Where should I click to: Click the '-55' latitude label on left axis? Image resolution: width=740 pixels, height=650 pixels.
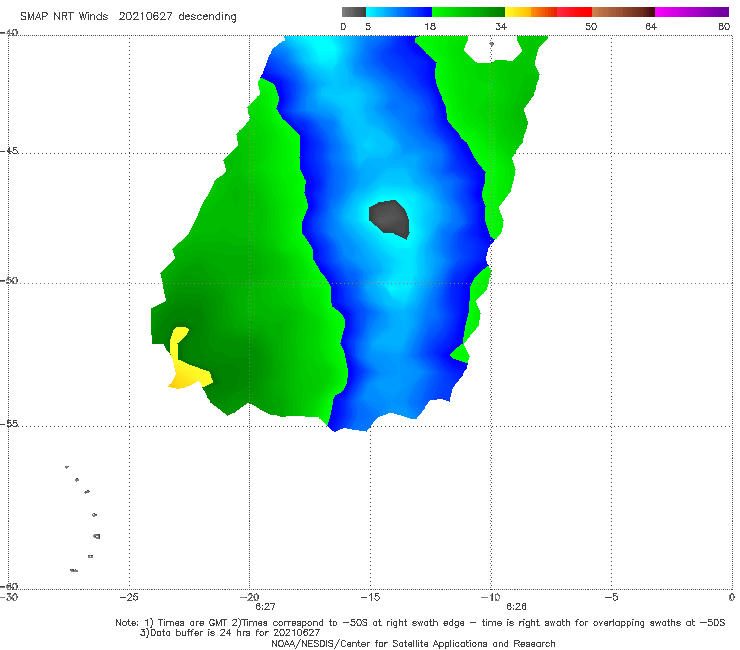[9, 424]
